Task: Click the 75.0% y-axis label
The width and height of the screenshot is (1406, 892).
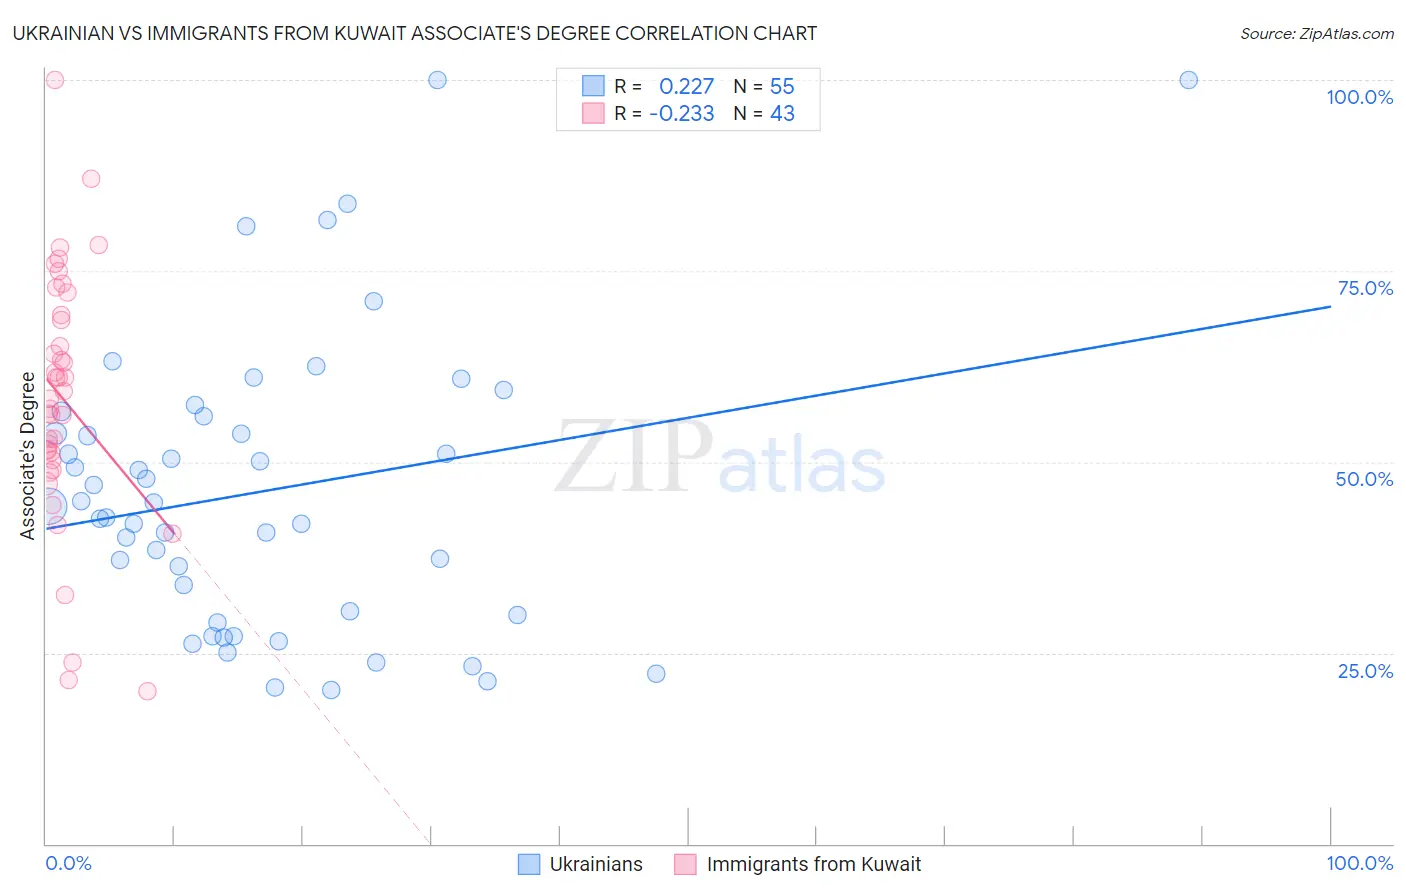Action: click(1366, 288)
